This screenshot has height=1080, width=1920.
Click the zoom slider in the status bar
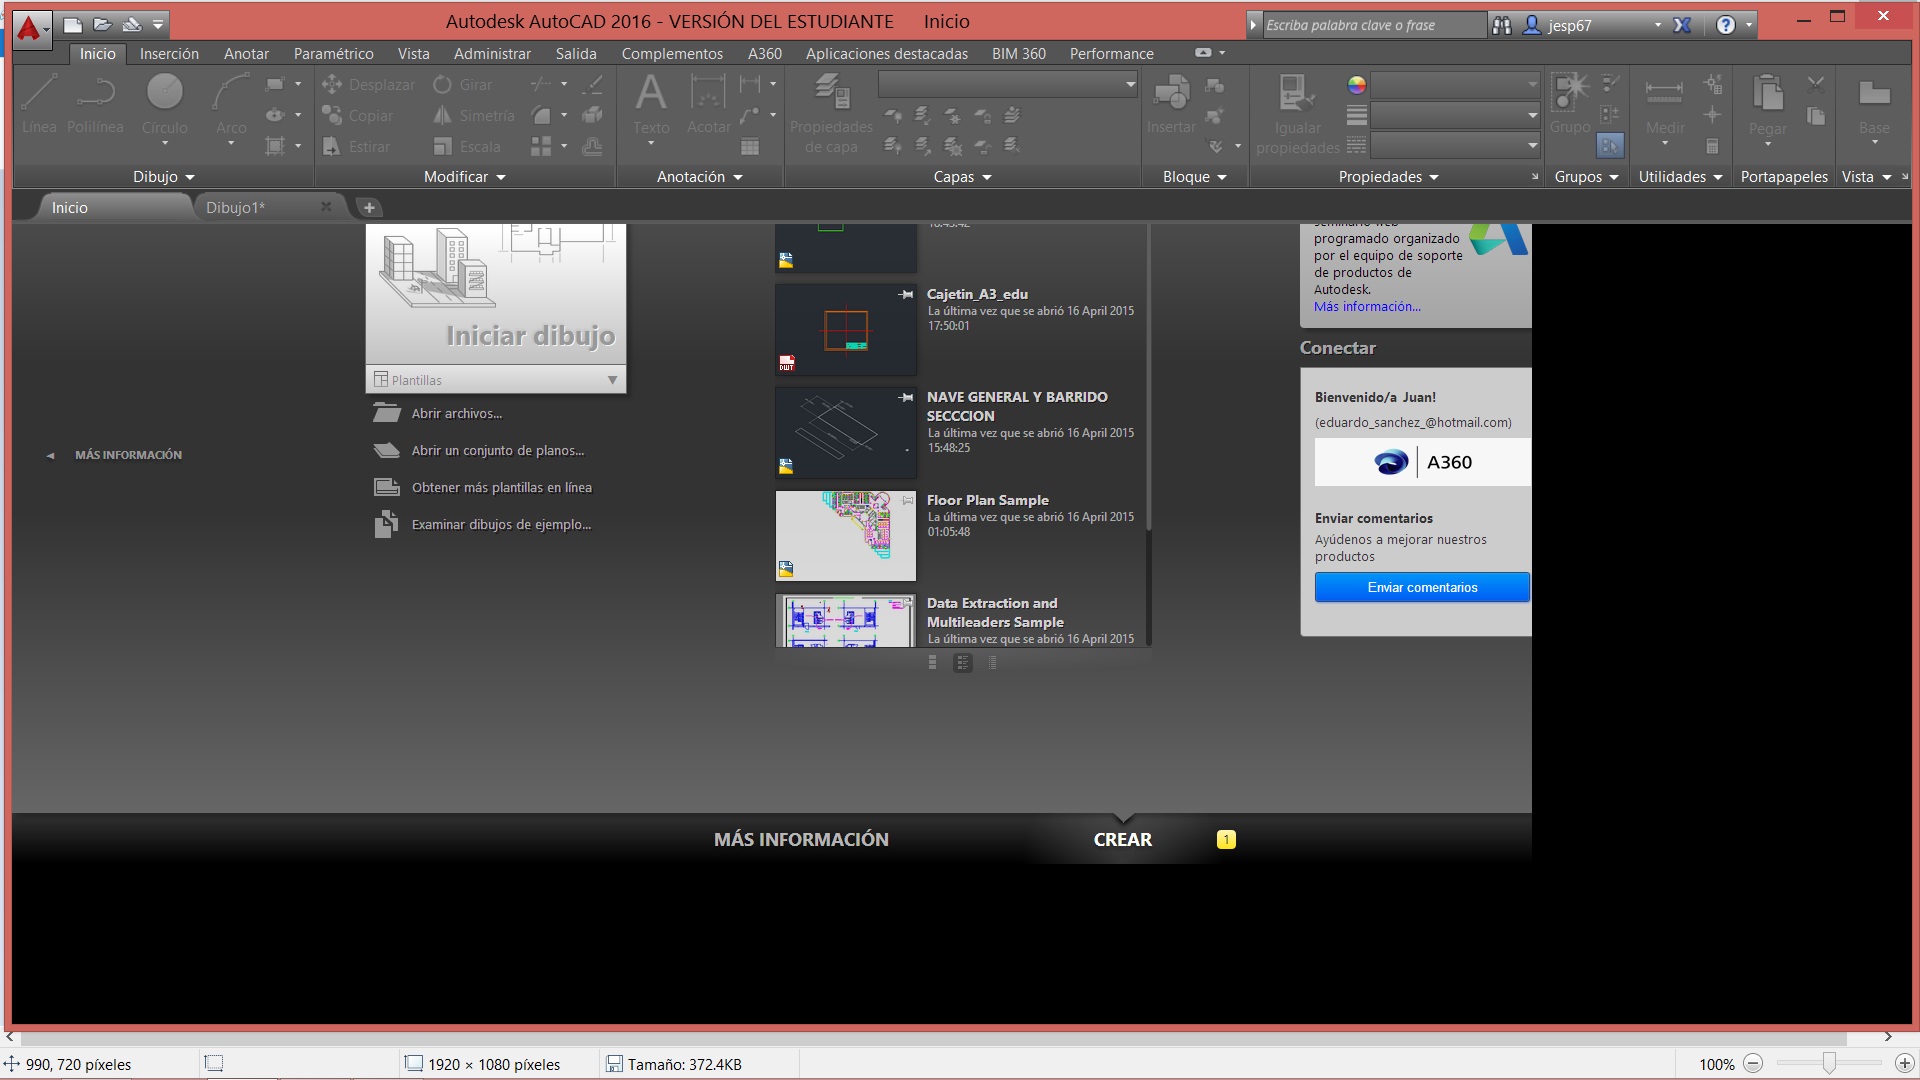(1829, 1064)
